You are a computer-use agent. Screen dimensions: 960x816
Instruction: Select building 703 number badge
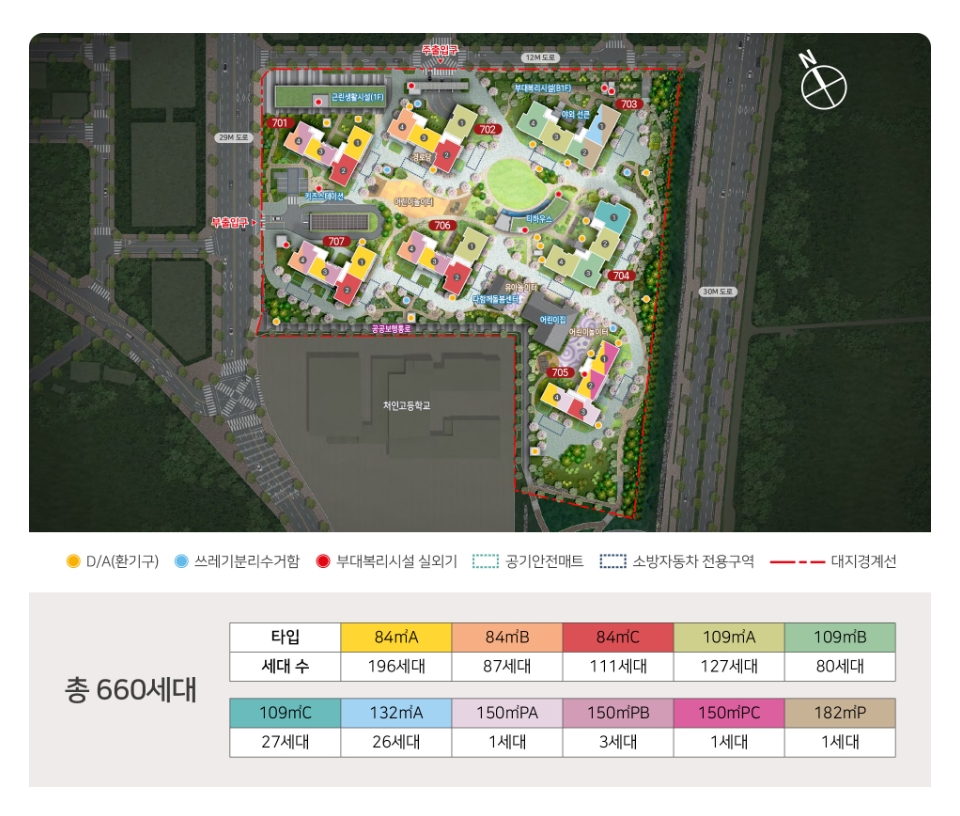(629, 104)
